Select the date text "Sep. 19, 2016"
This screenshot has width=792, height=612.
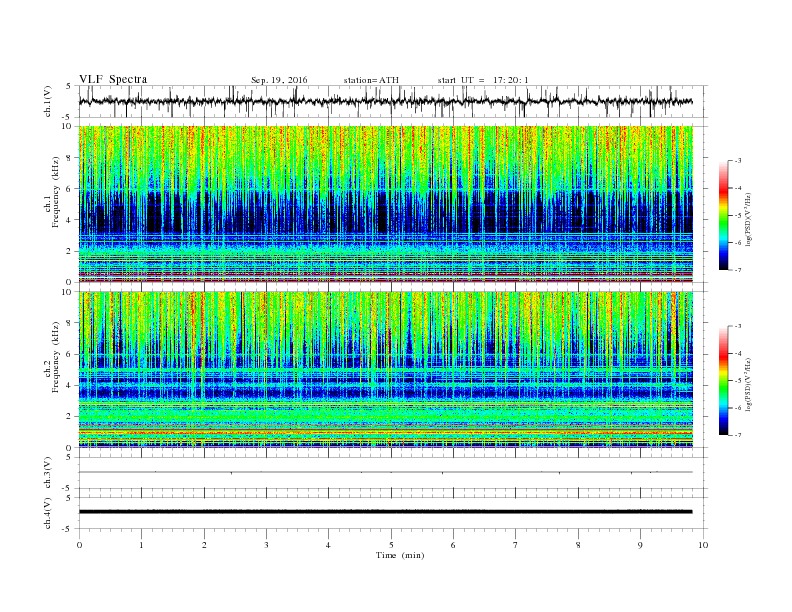pos(279,80)
